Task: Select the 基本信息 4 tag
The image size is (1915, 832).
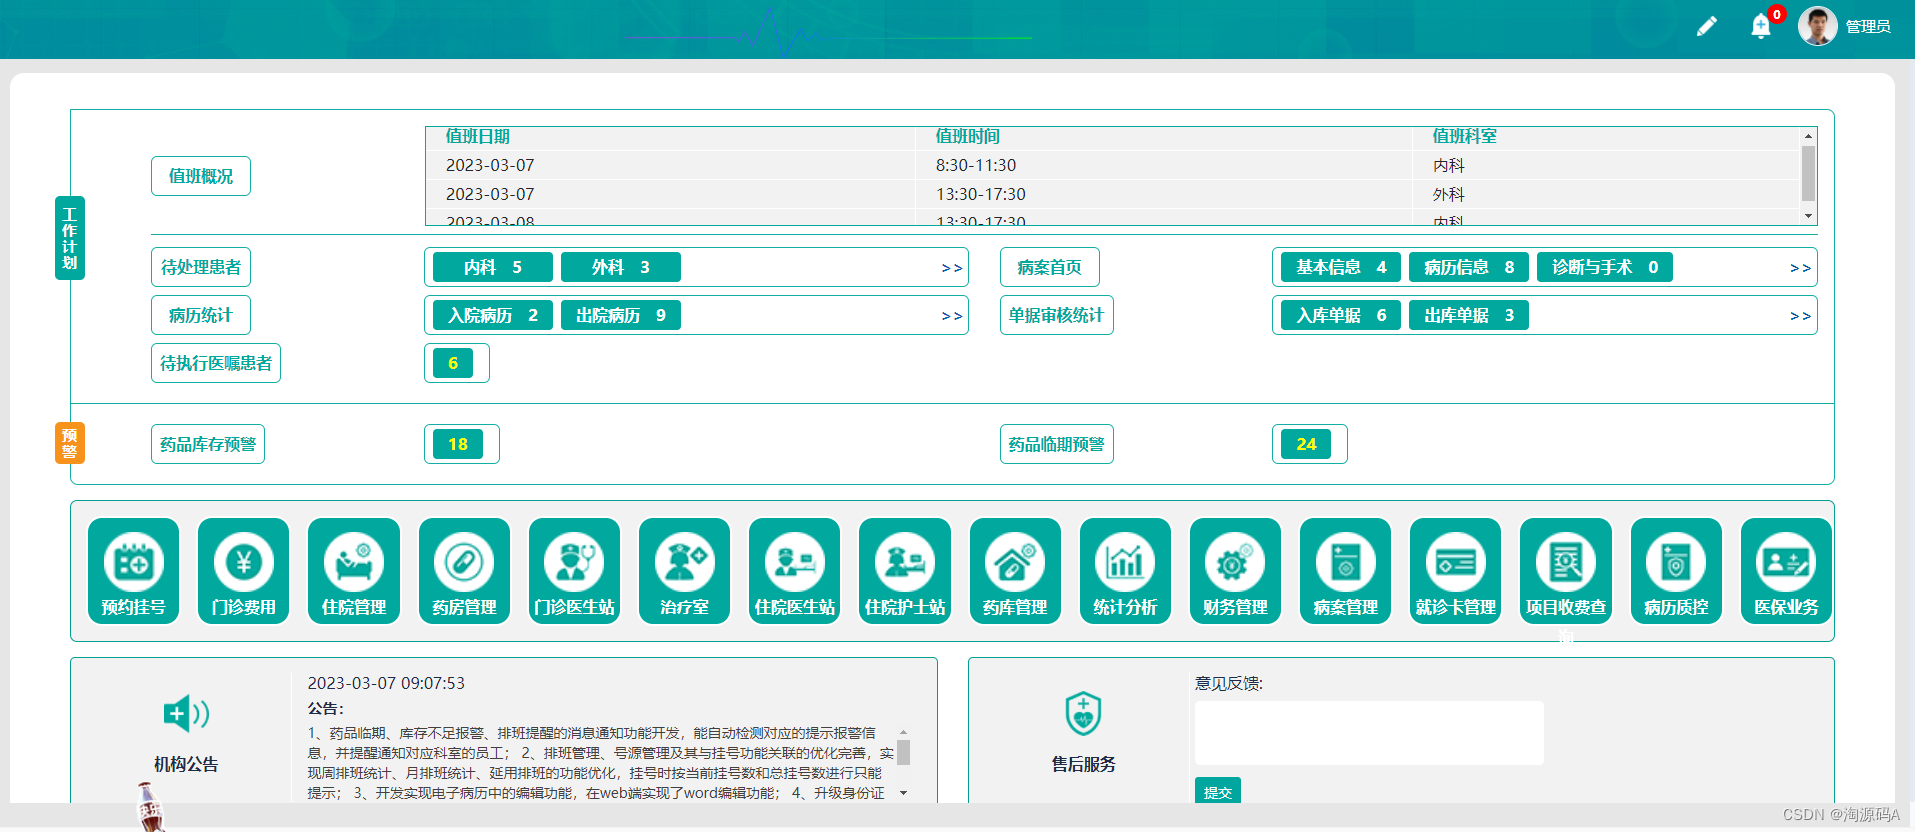Action: (1341, 267)
